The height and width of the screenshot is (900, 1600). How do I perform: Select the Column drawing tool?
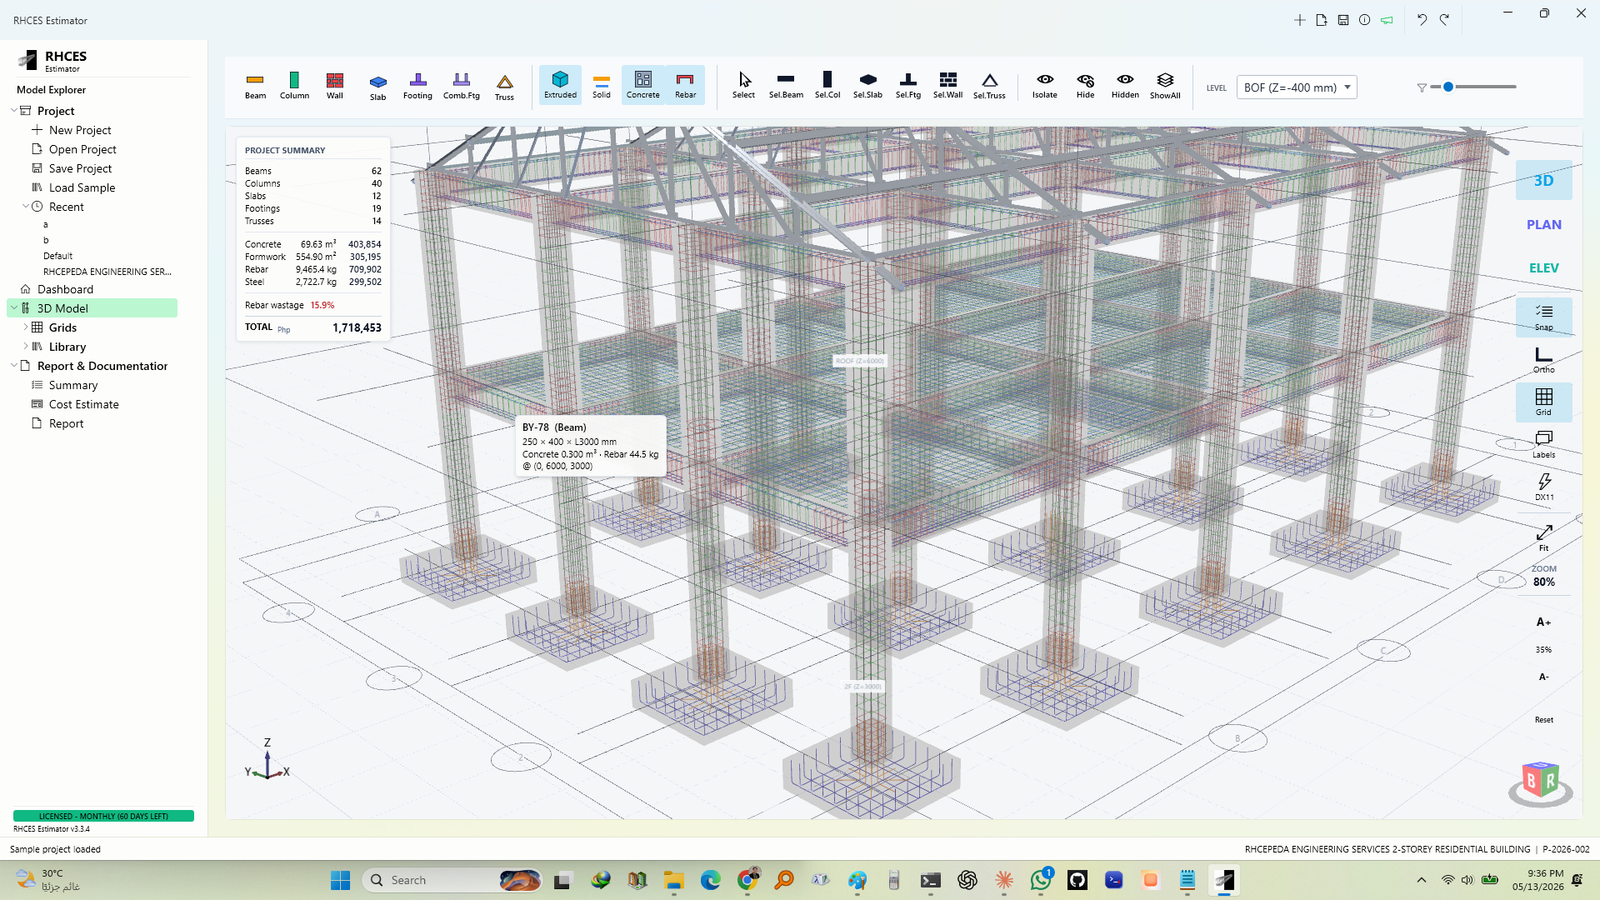[x=294, y=86]
